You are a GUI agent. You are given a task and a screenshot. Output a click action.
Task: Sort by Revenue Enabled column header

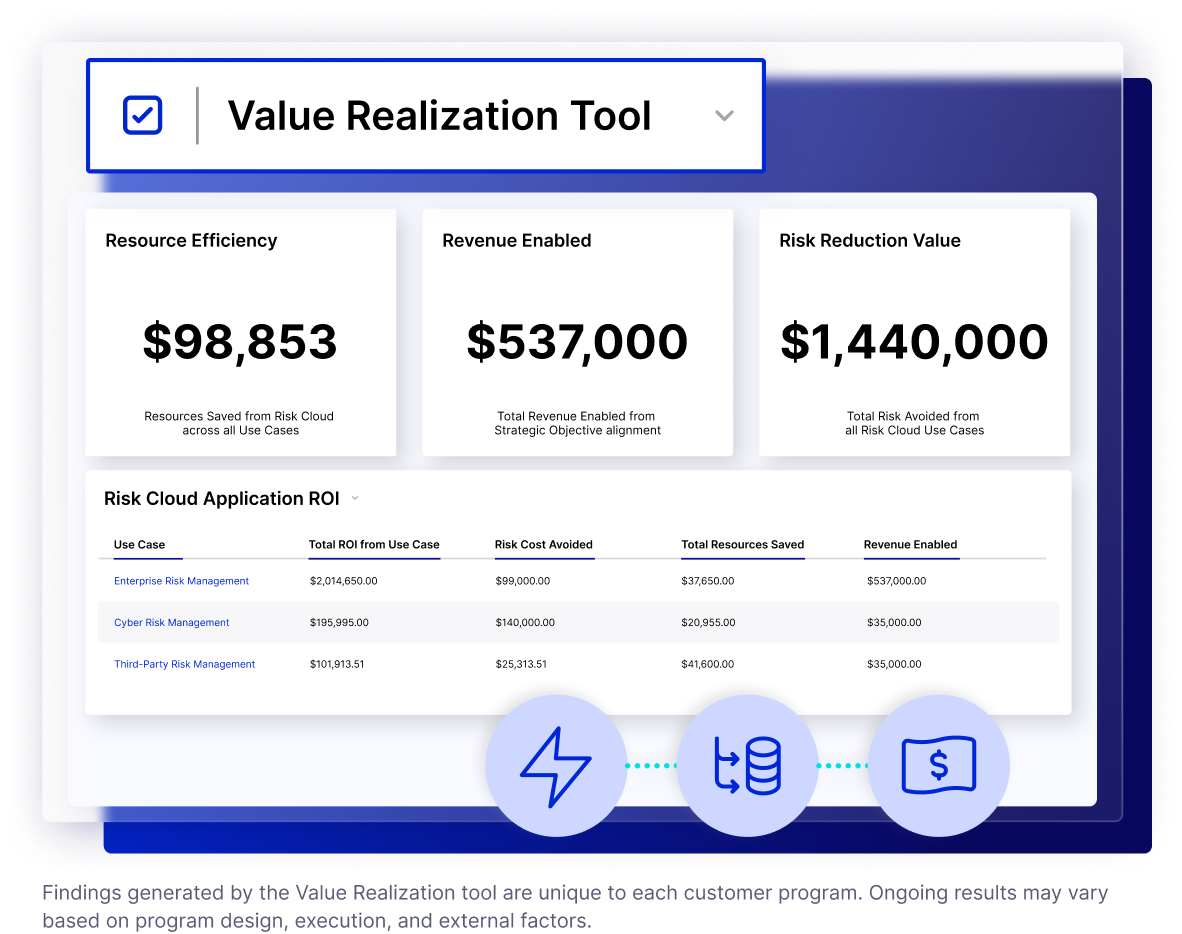coord(911,544)
